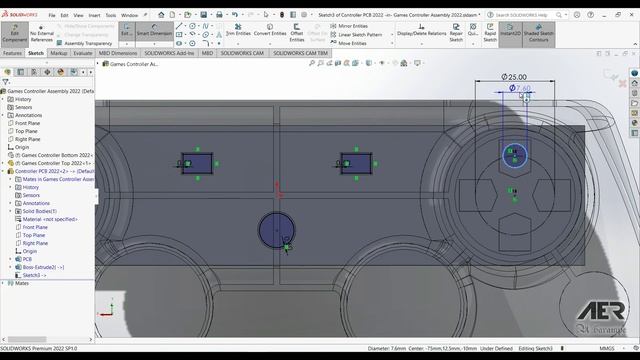Open the Window menu
The width and height of the screenshot is (640, 360).
coord(129,15)
